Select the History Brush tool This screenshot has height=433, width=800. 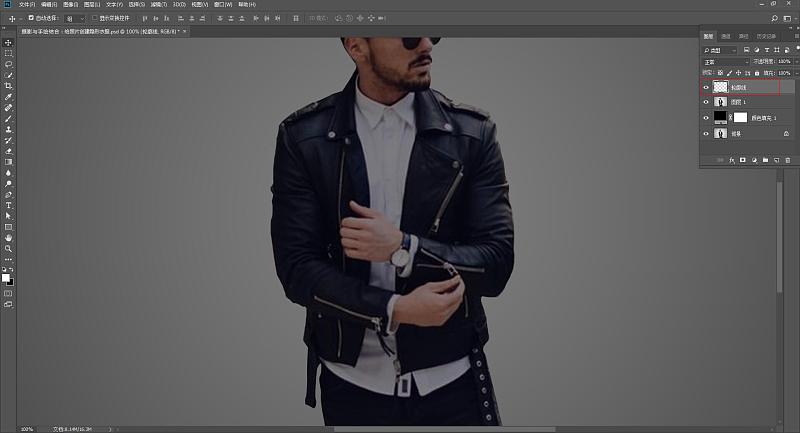[8, 140]
